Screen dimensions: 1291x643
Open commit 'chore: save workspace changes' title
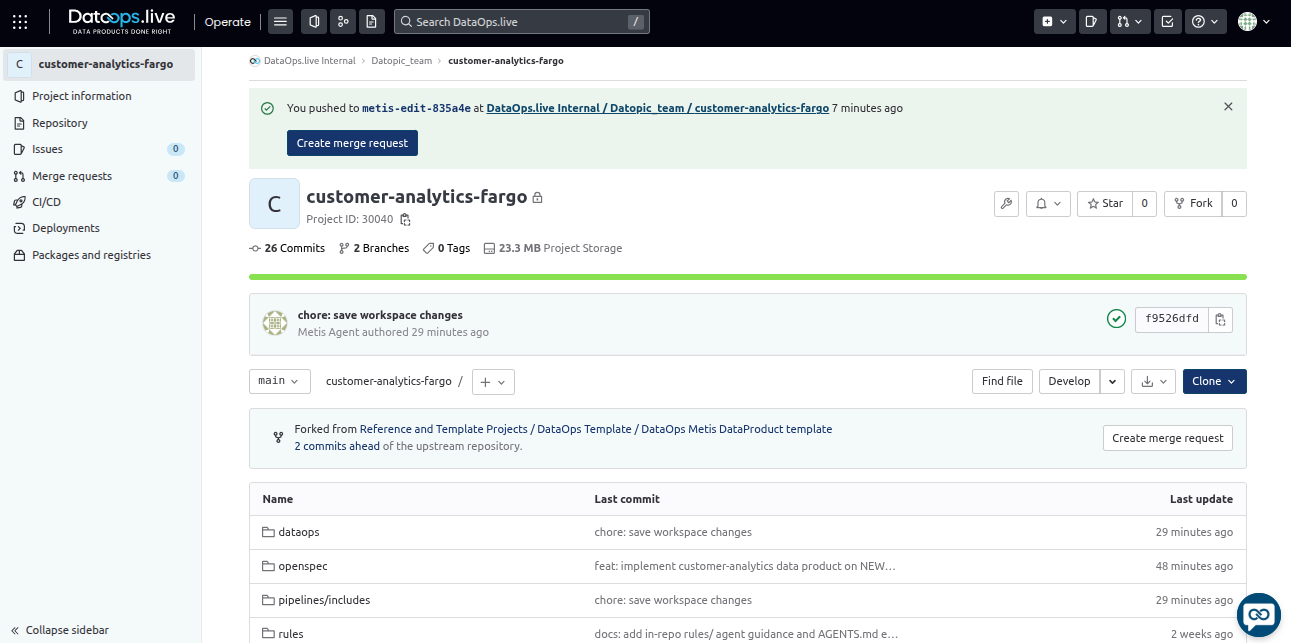tap(380, 315)
